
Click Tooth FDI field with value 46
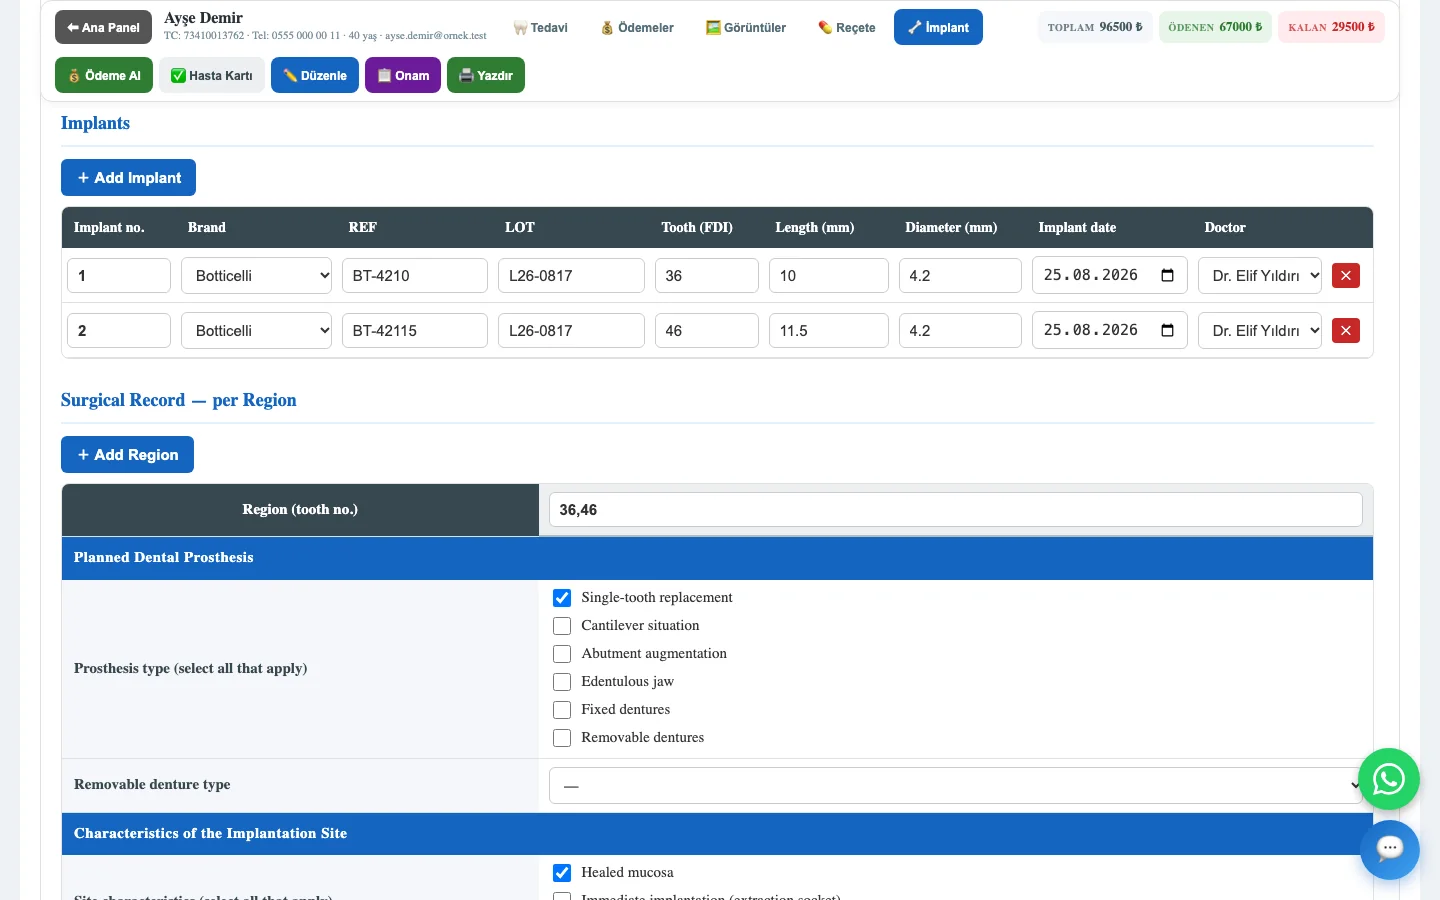click(x=707, y=331)
